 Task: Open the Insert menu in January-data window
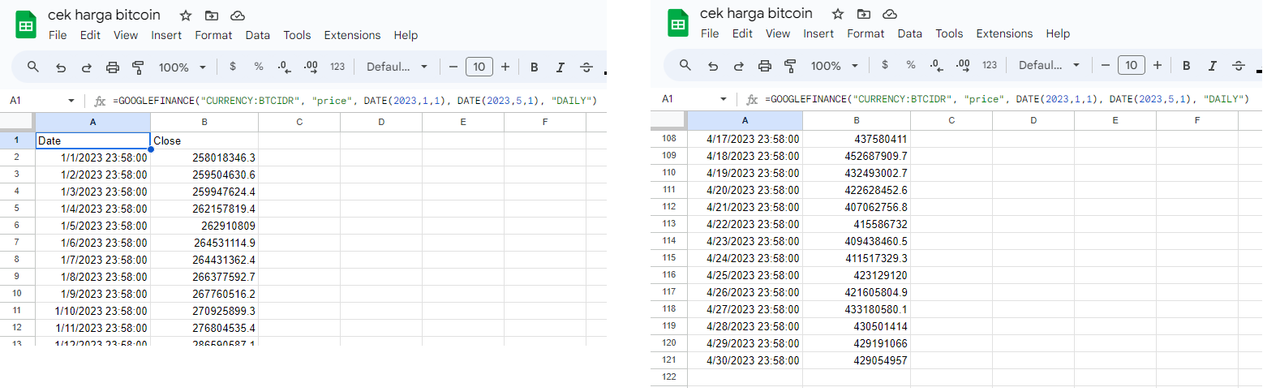click(x=166, y=35)
